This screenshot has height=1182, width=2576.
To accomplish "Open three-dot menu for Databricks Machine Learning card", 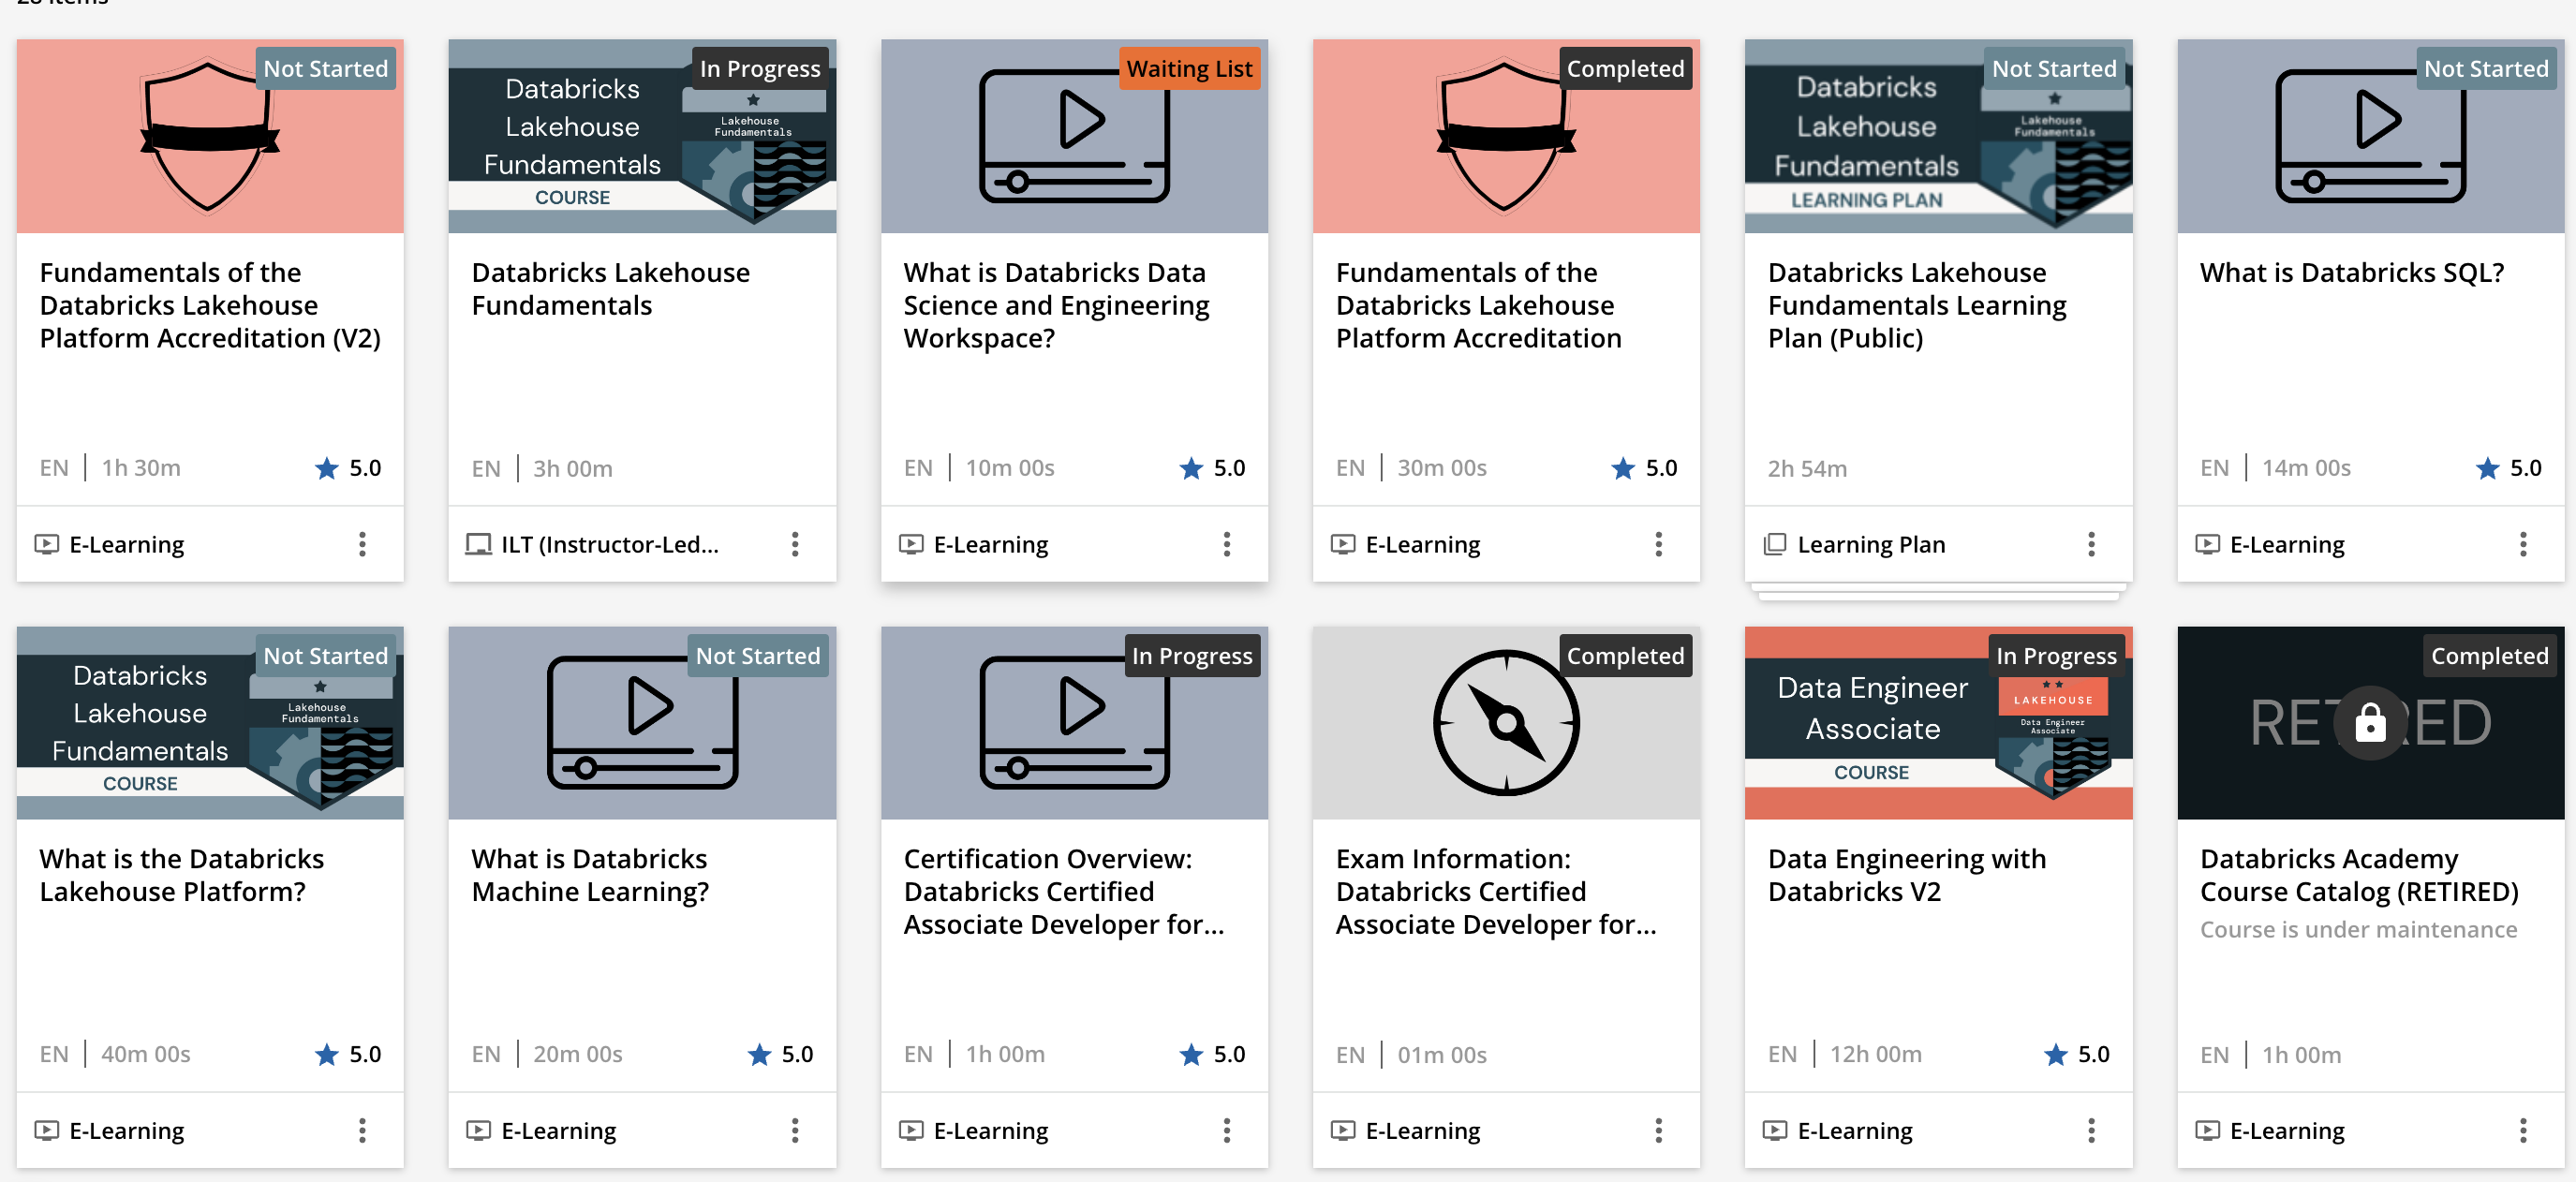I will (795, 1130).
